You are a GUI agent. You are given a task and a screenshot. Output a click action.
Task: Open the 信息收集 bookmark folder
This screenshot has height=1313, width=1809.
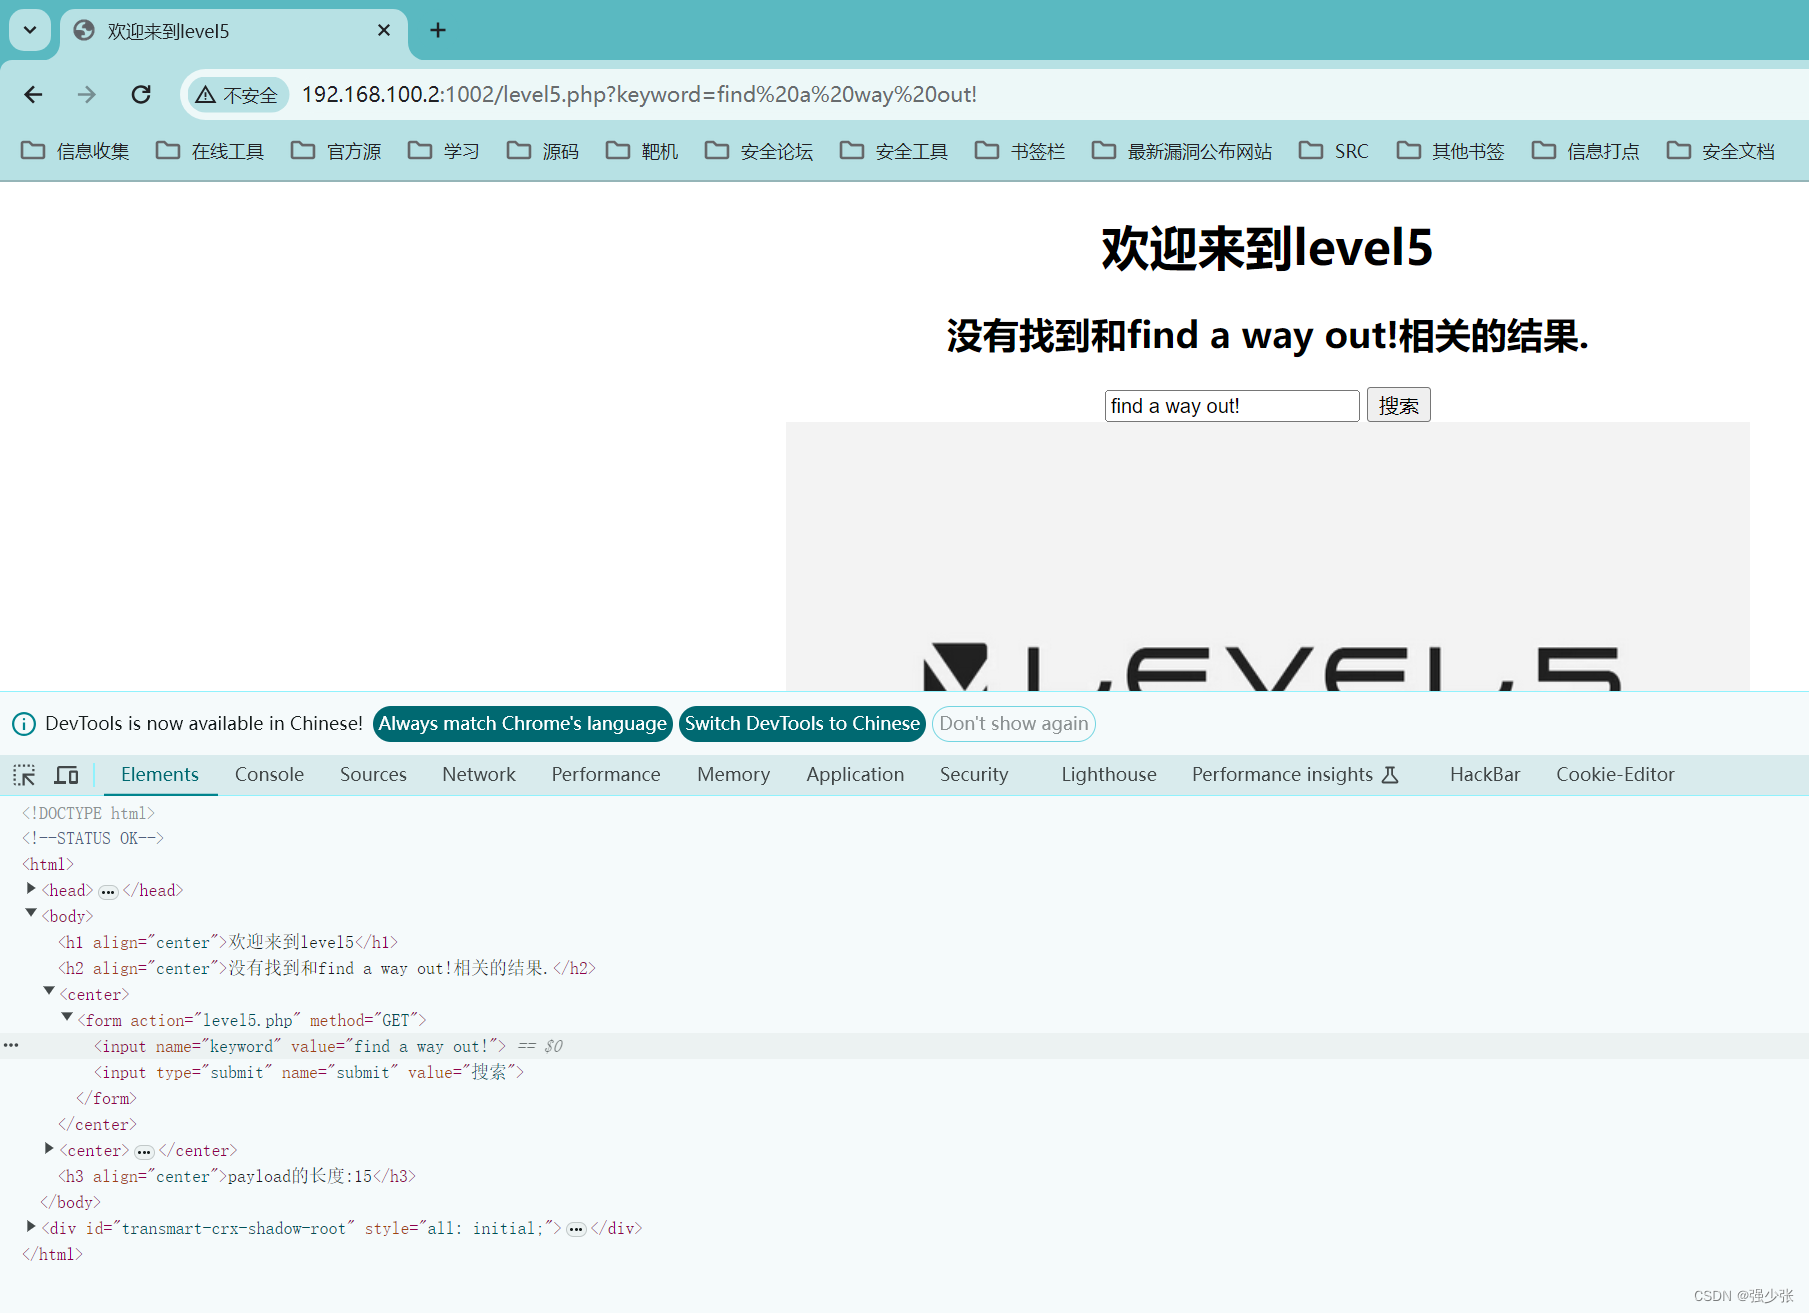(76, 151)
